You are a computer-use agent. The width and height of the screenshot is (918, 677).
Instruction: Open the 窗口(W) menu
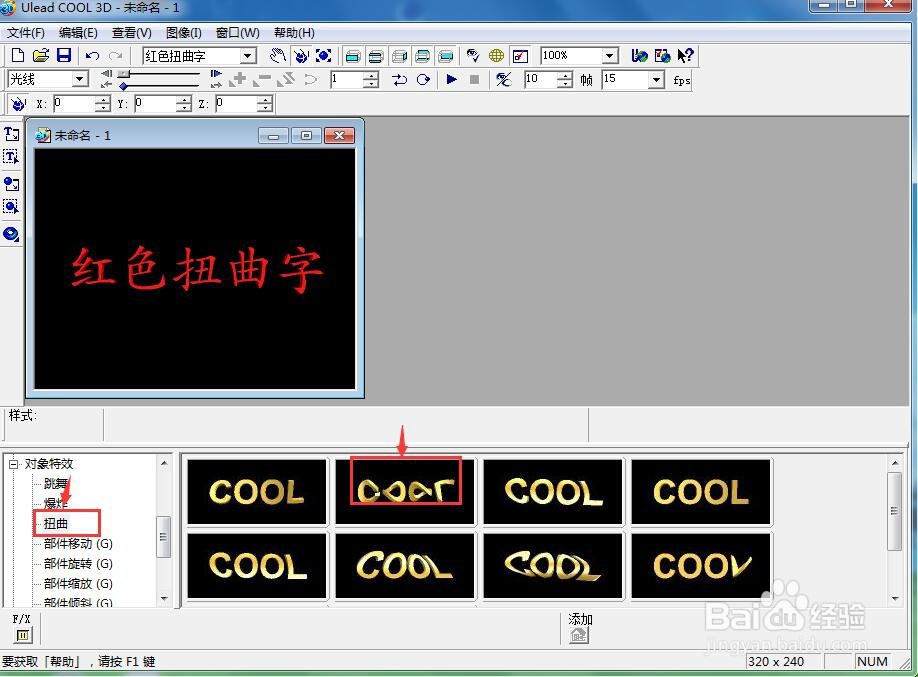click(x=238, y=33)
